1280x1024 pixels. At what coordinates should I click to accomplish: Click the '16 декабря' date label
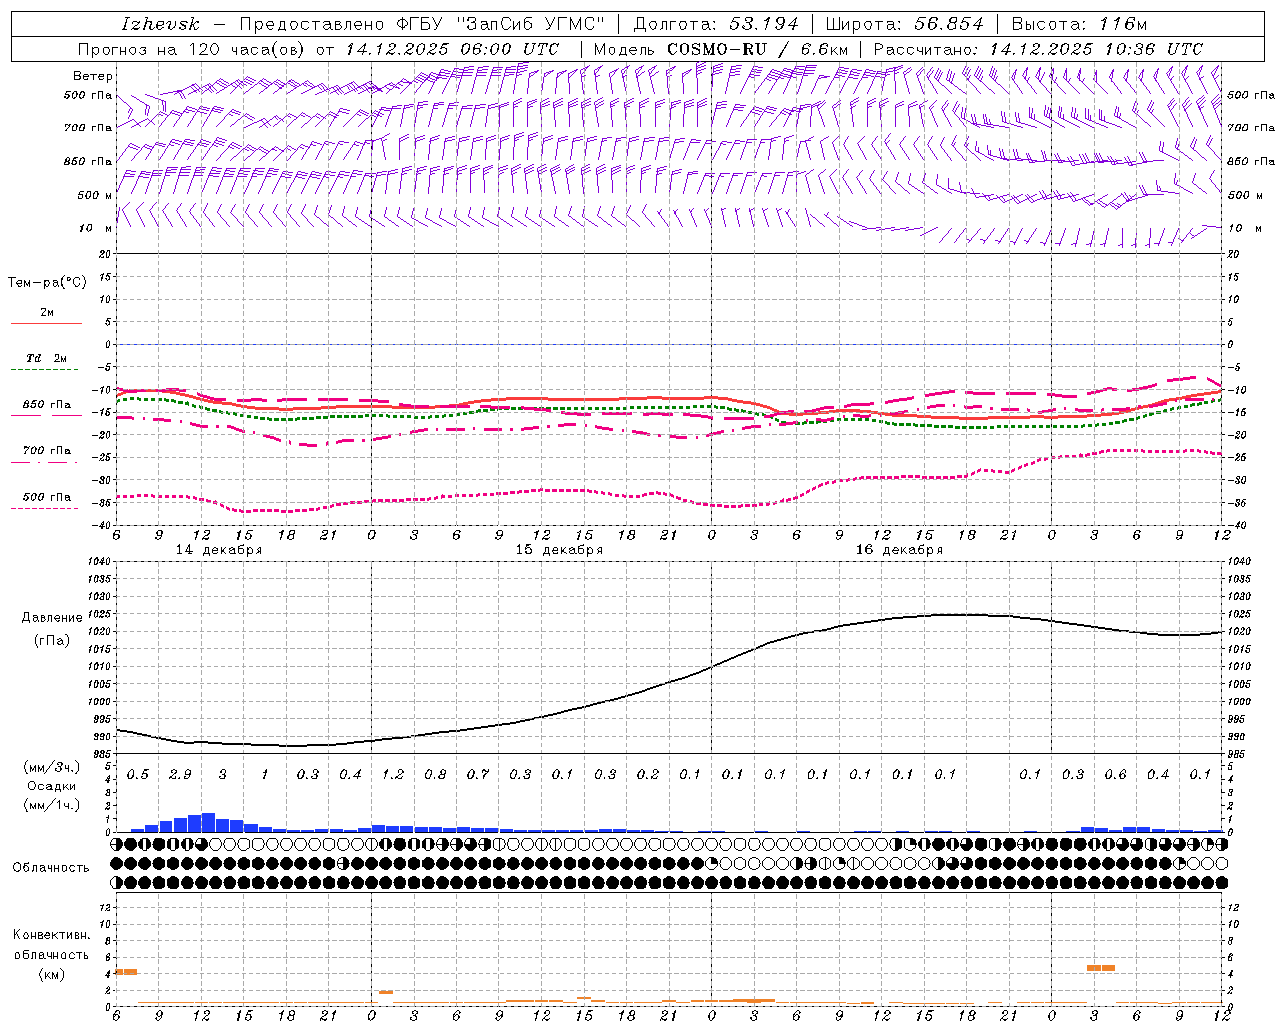click(x=899, y=550)
